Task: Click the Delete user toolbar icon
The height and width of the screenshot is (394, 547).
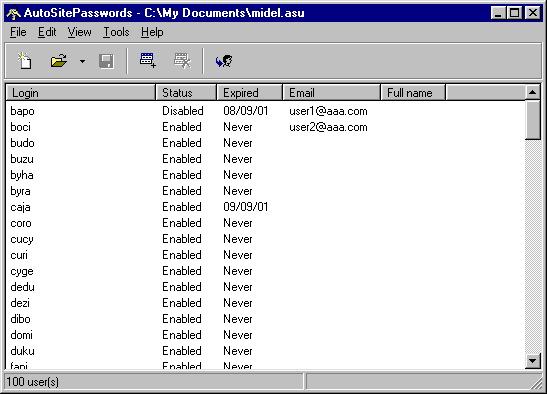Action: pos(182,61)
